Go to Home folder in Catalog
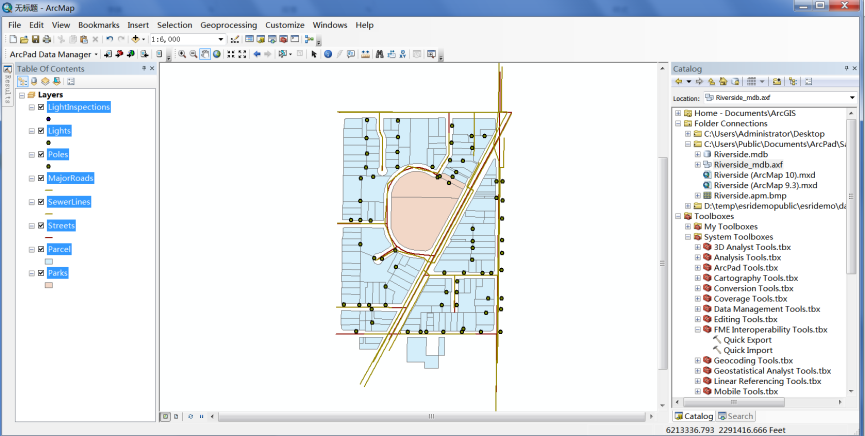The height and width of the screenshot is (436, 865). point(723,82)
